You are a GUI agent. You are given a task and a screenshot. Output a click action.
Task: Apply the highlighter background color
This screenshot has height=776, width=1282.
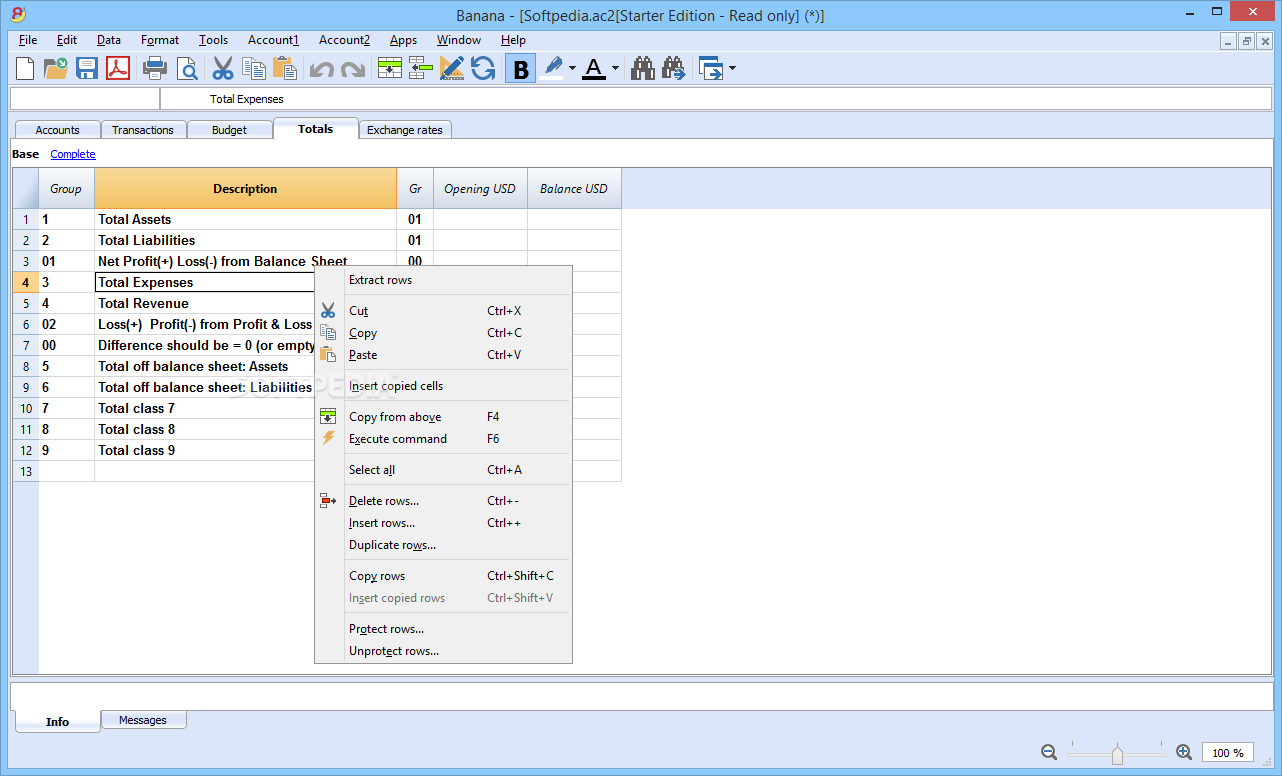pos(552,68)
